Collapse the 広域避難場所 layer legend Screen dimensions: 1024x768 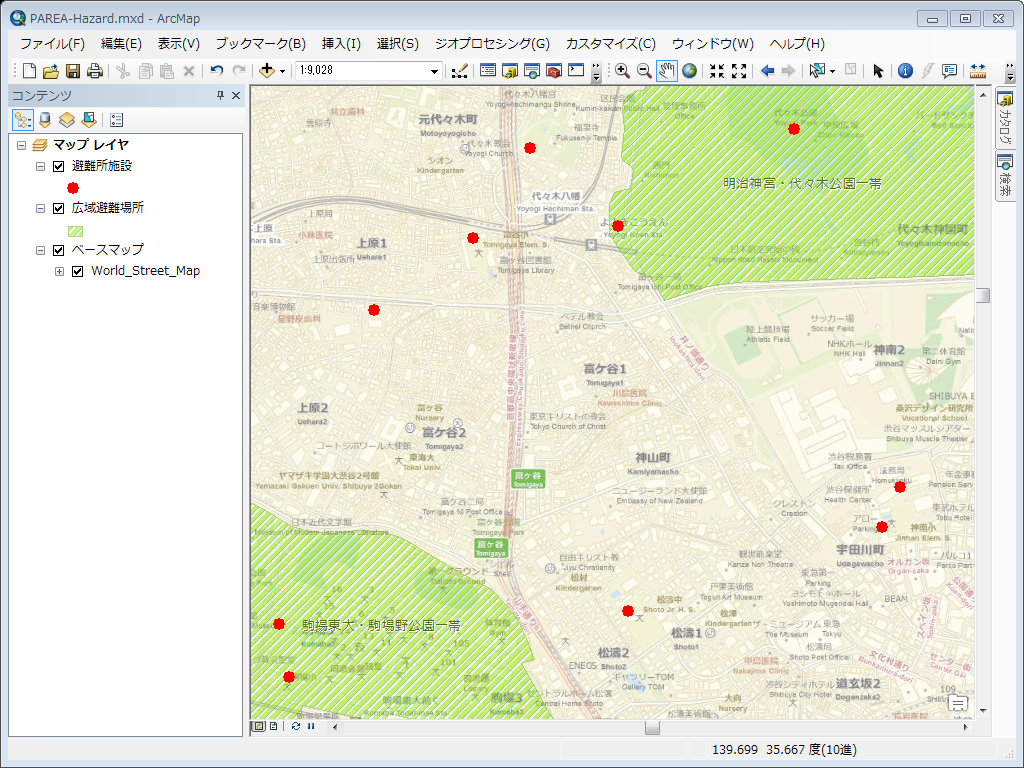click(40, 208)
